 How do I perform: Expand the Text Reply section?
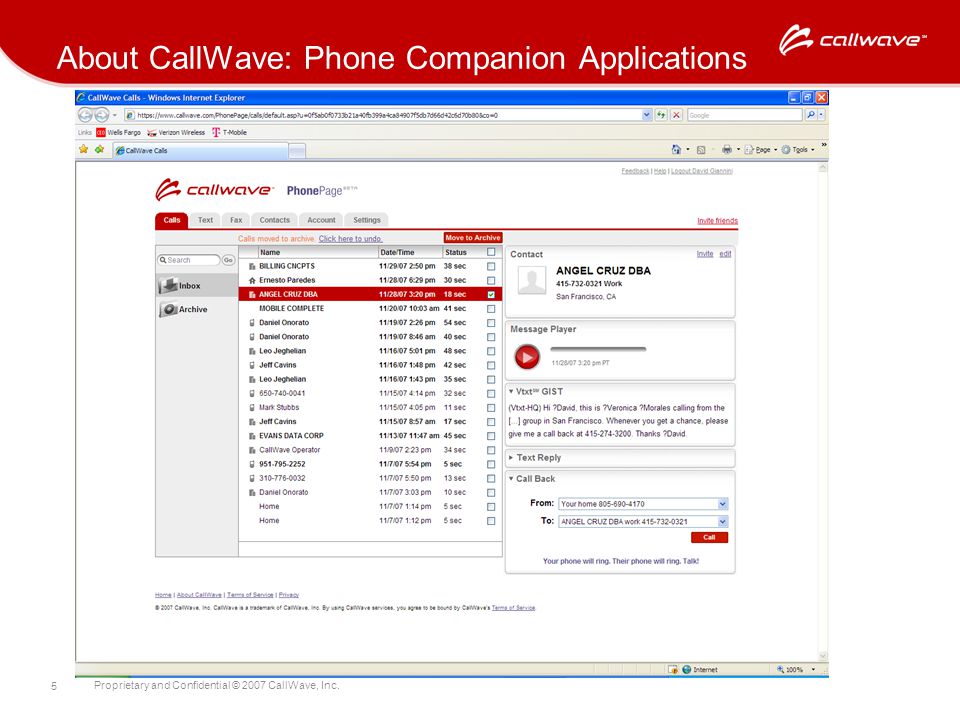pos(511,457)
